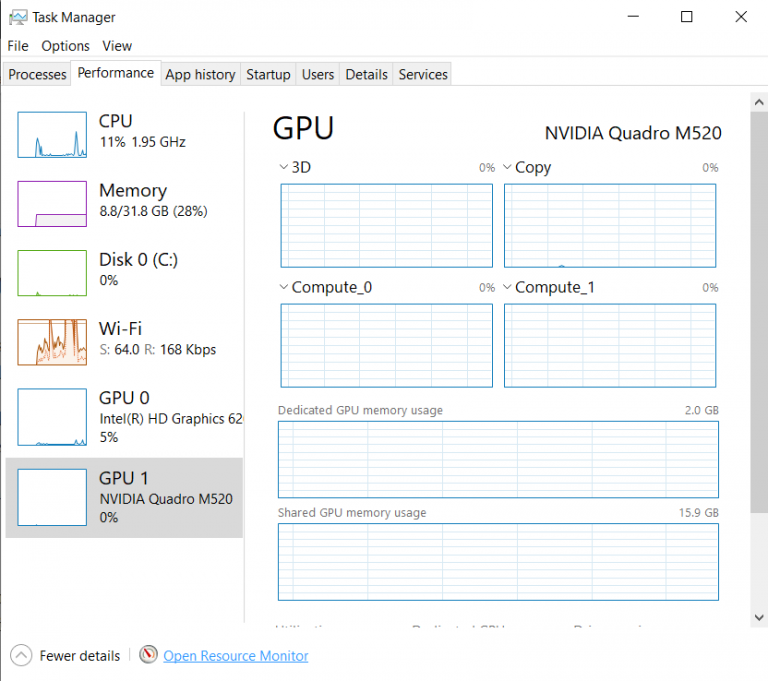
Task: Click the Resource Monitor gauge icon
Action: tap(149, 656)
